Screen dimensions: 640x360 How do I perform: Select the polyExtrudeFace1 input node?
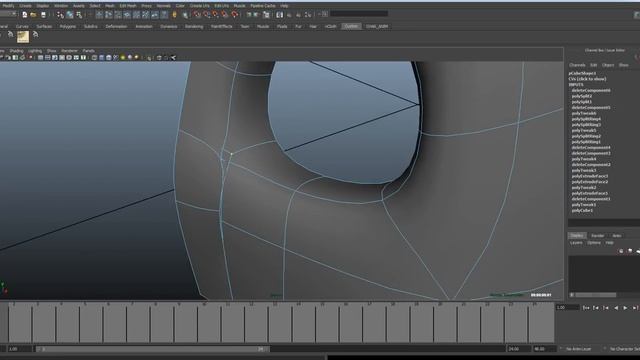590,193
